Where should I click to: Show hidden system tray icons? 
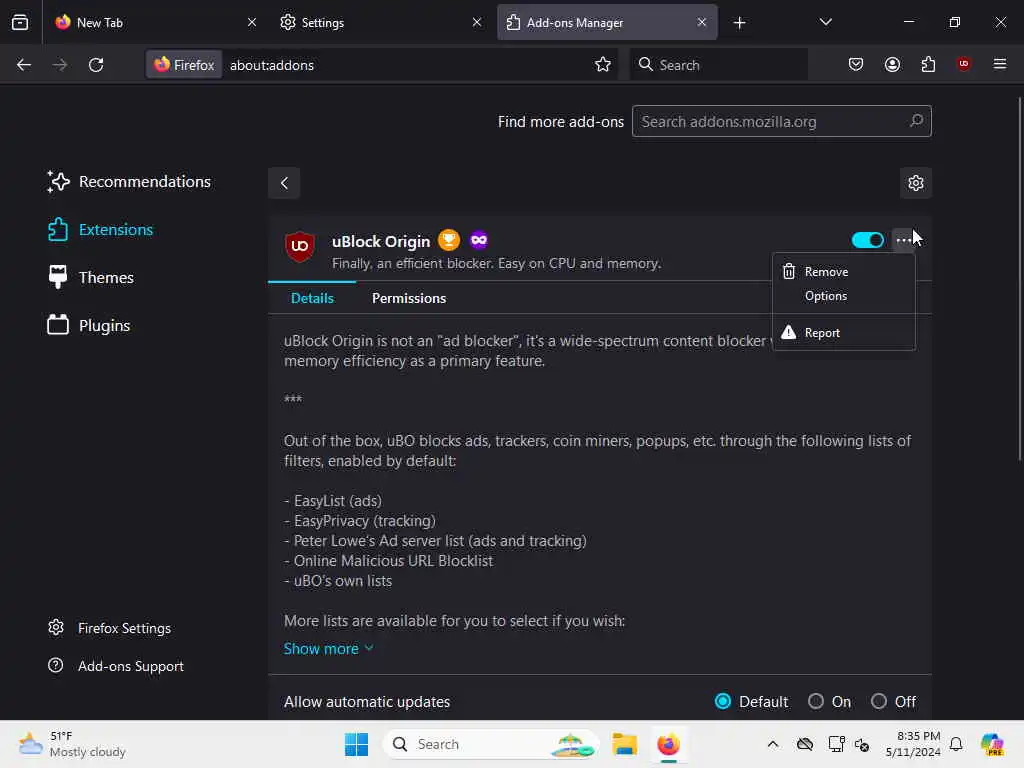[x=773, y=744]
